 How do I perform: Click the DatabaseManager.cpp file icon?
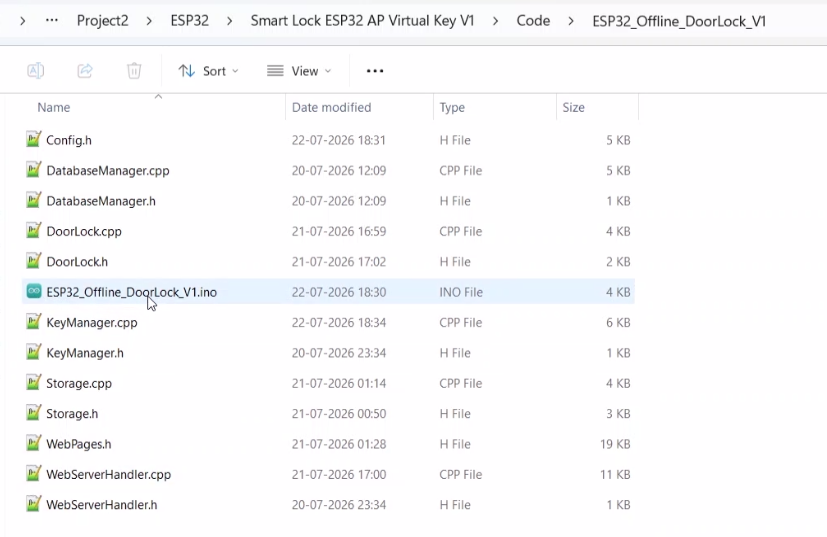[33, 170]
